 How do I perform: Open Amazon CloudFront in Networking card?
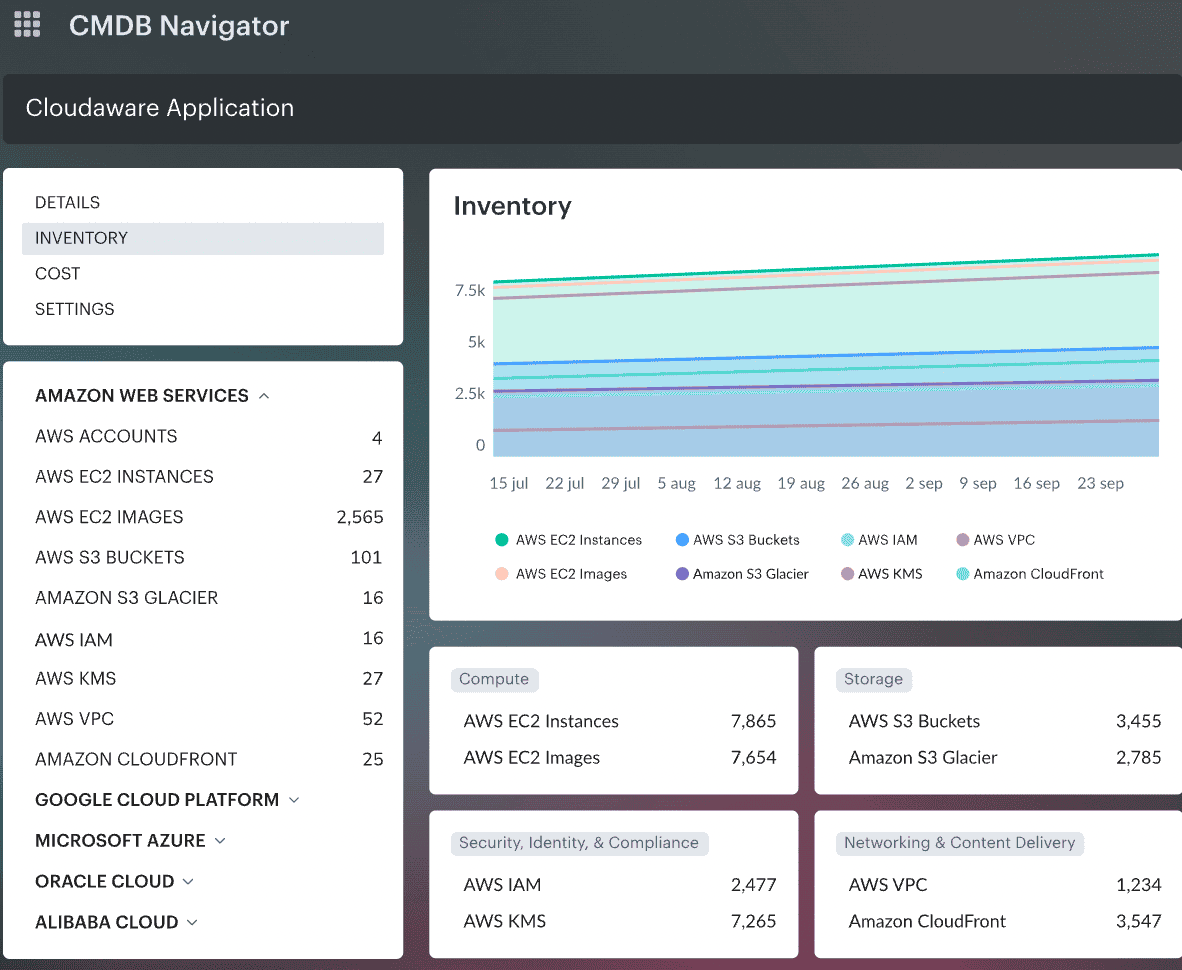pyautogui.click(x=927, y=921)
